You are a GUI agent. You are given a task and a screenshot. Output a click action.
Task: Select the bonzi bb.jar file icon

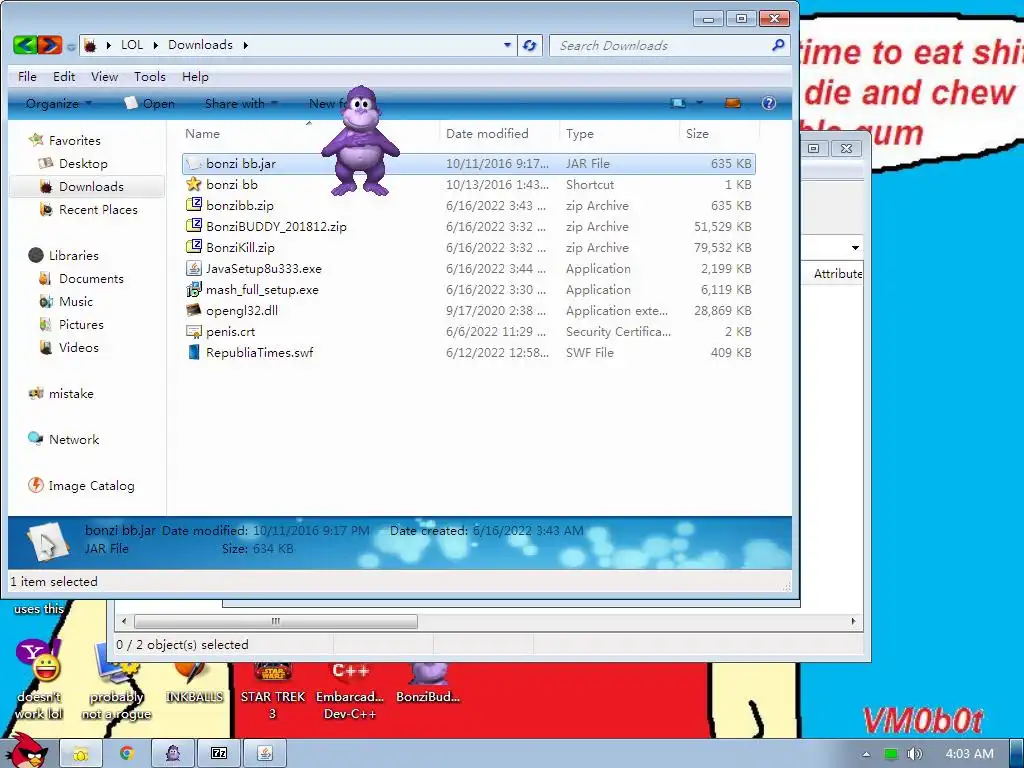point(194,163)
